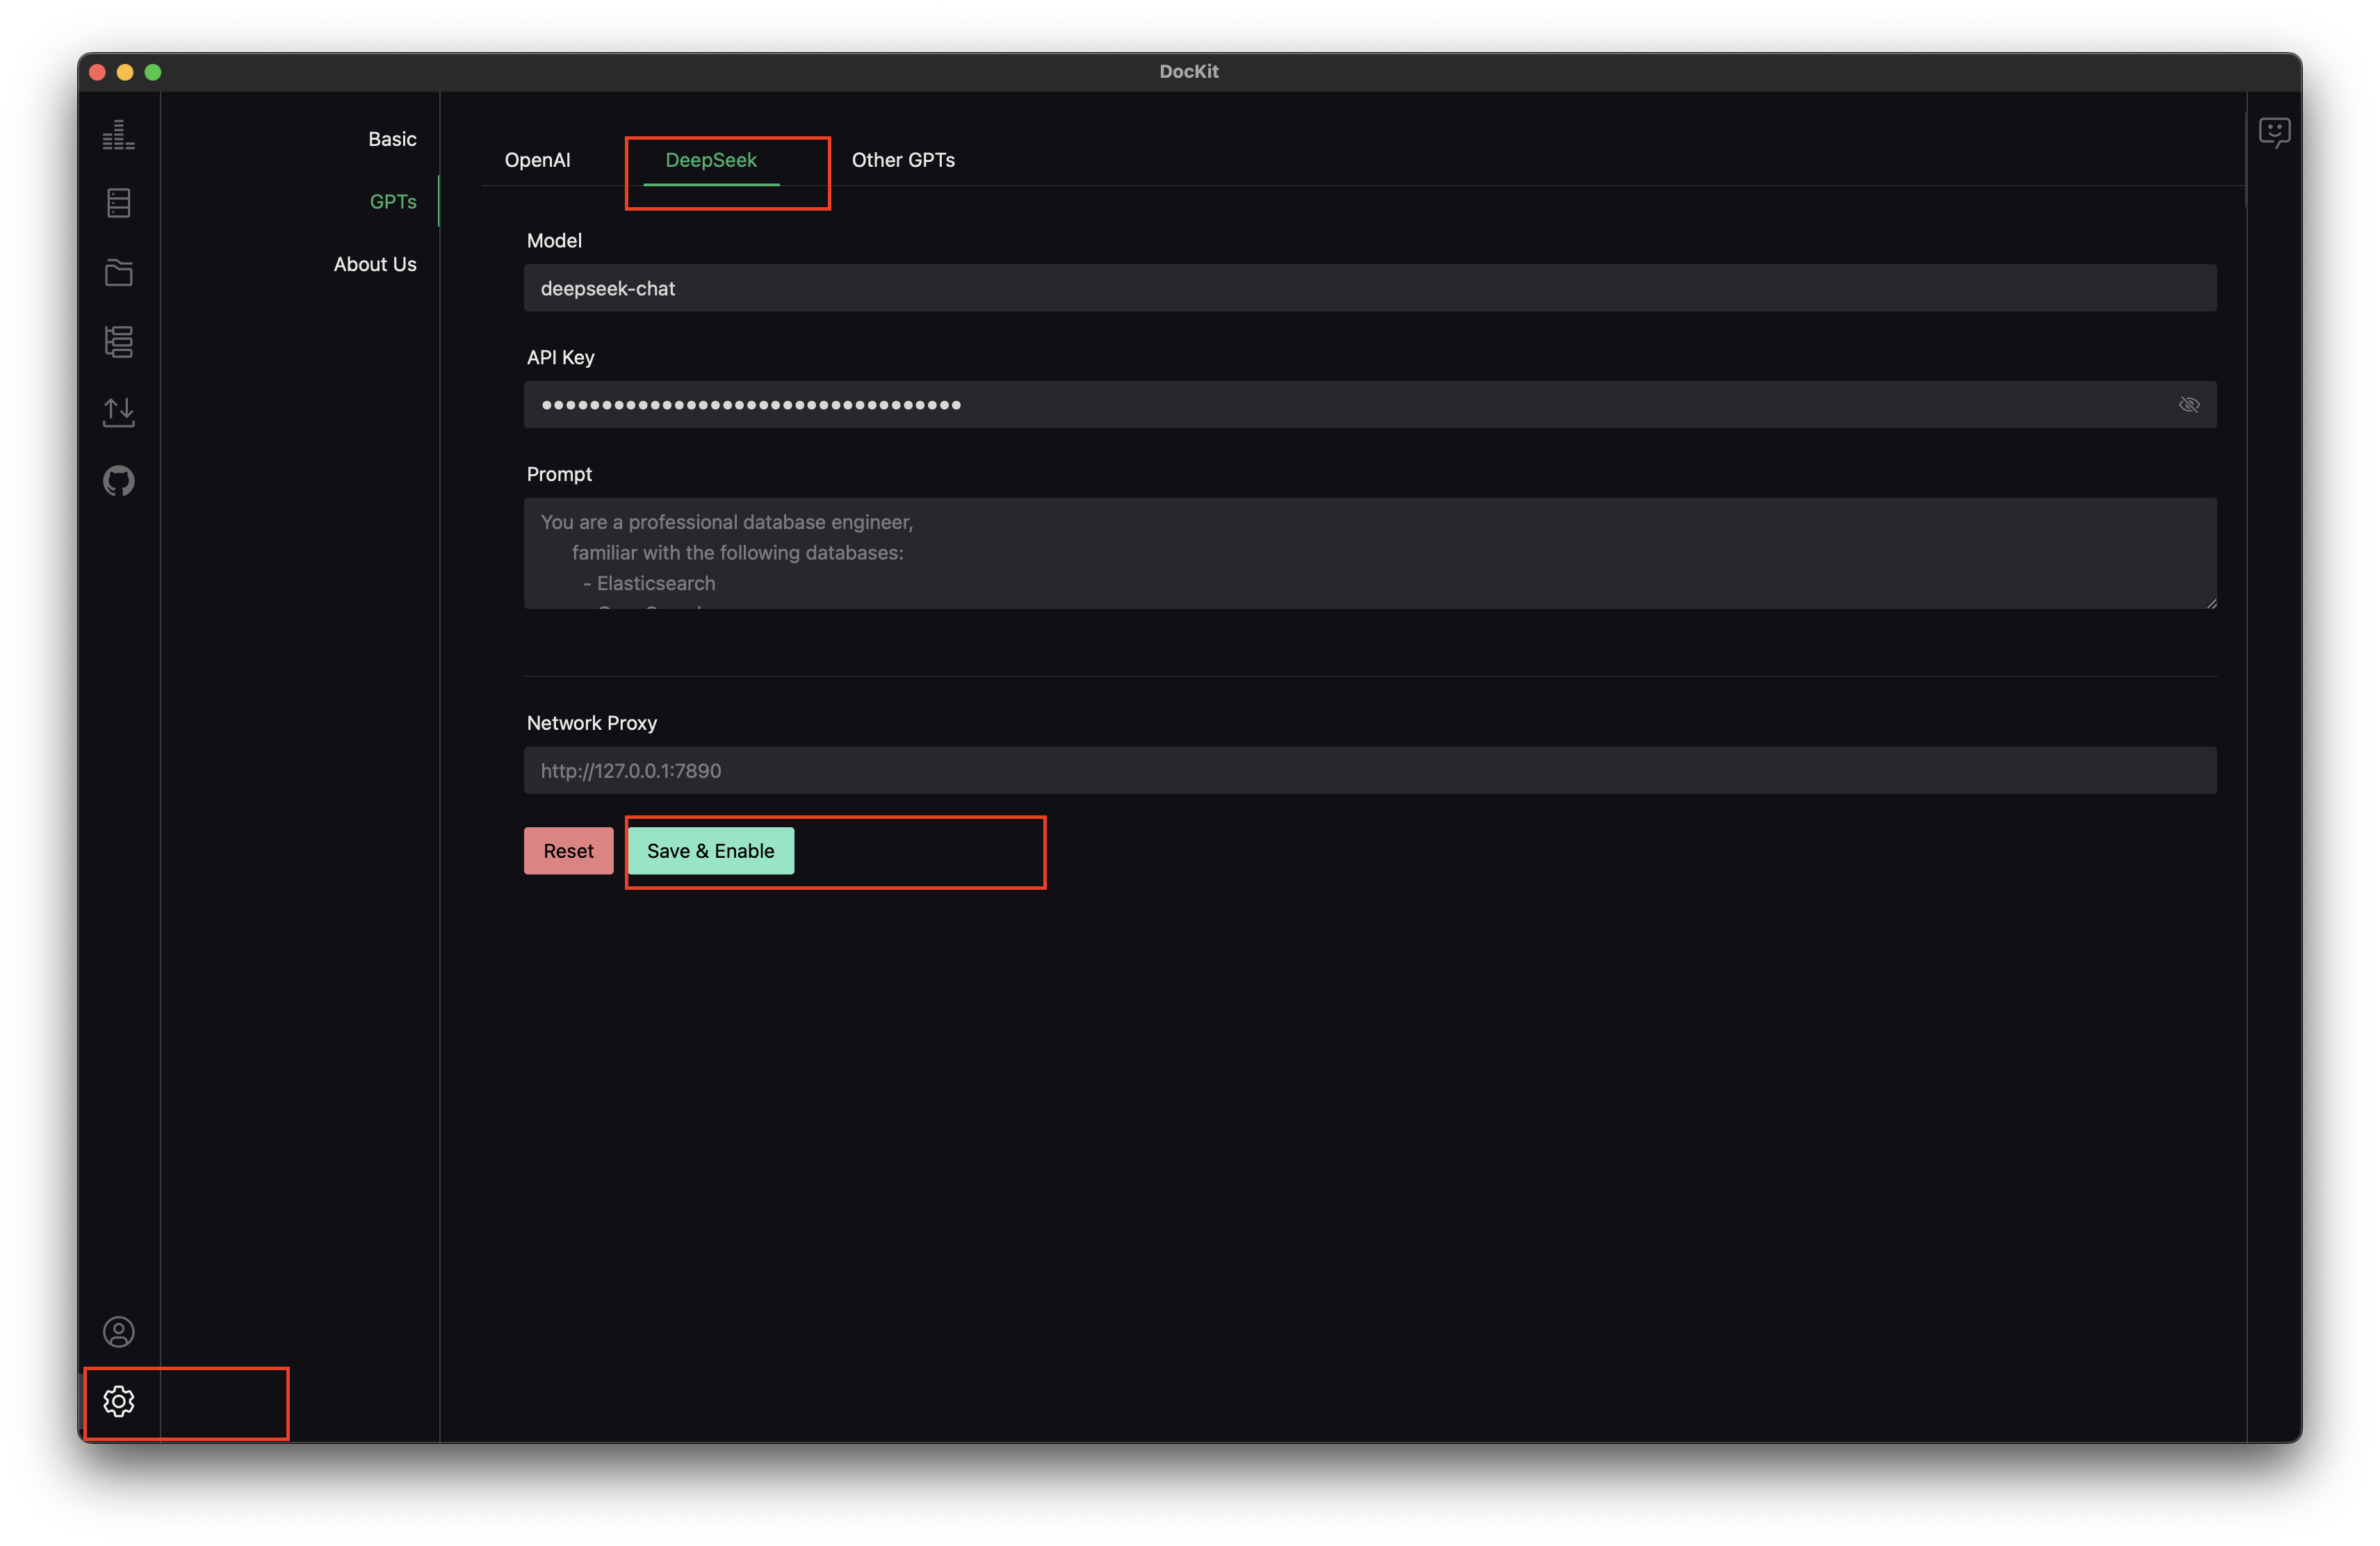Image resolution: width=2380 pixels, height=1546 pixels.
Task: Select GPTs in settings navigation
Action: 393,201
